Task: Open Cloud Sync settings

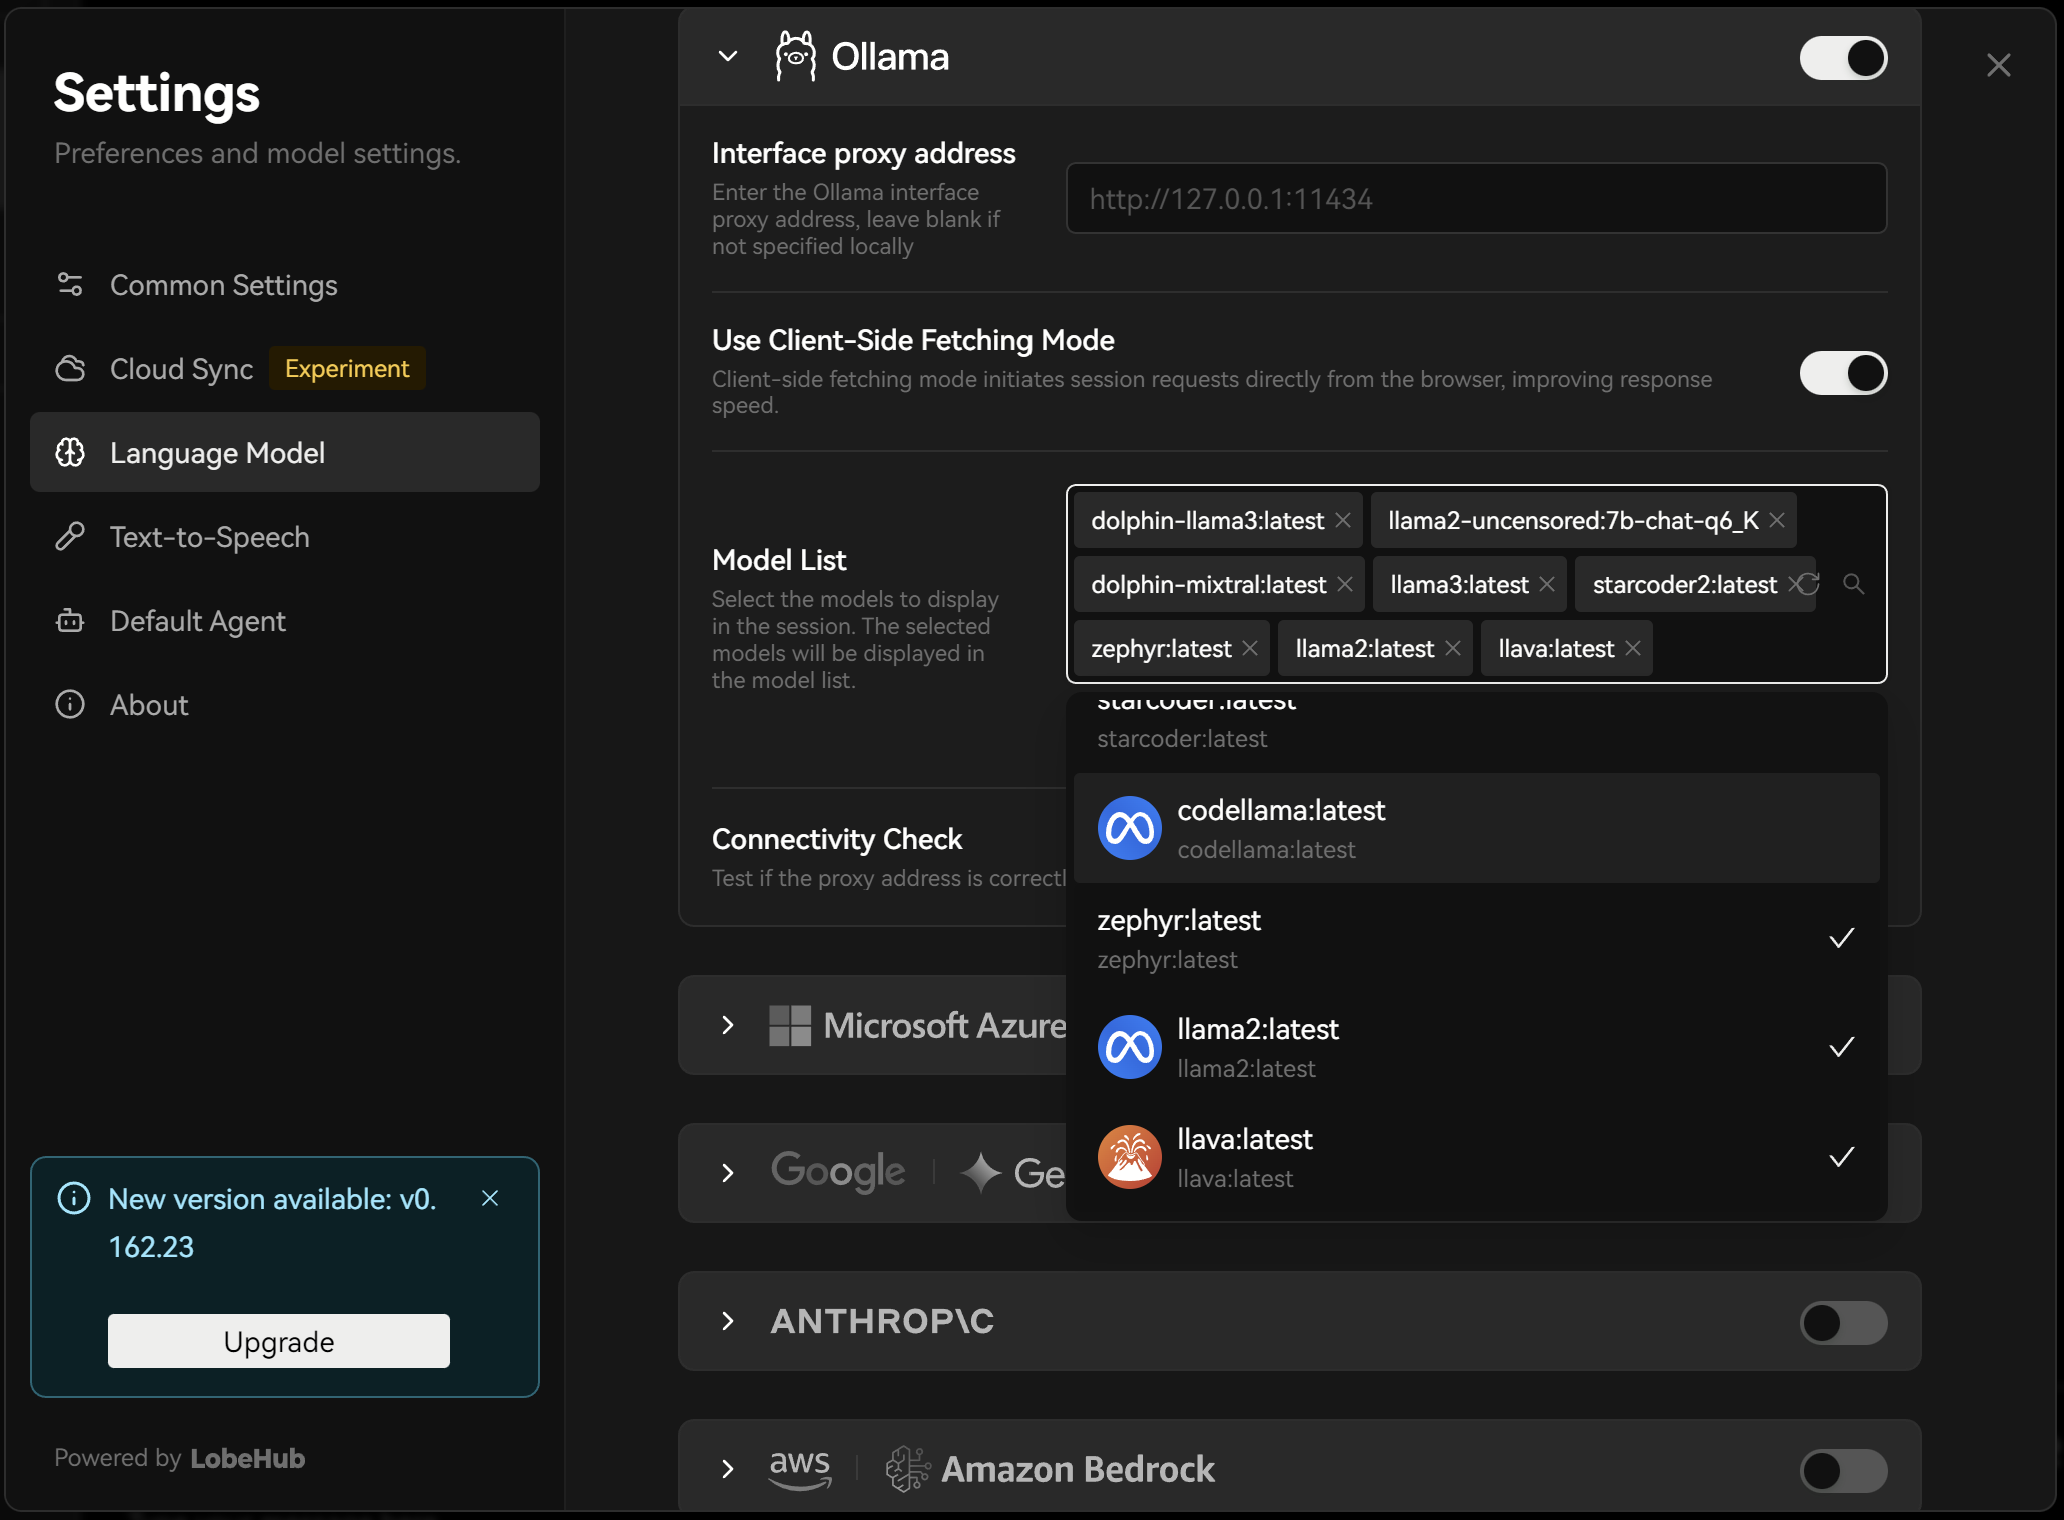Action: click(285, 369)
